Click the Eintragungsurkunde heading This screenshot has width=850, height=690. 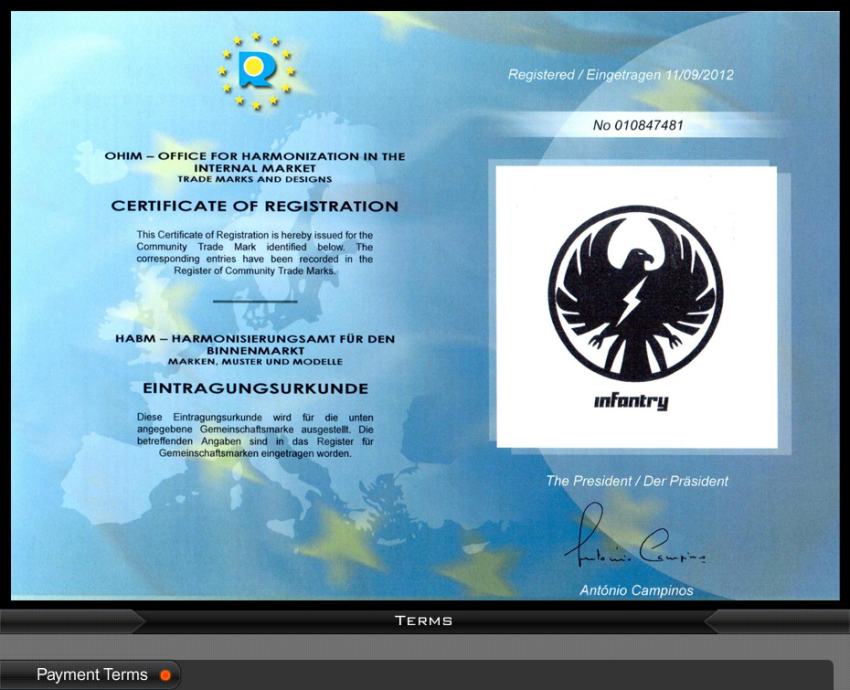(255, 388)
